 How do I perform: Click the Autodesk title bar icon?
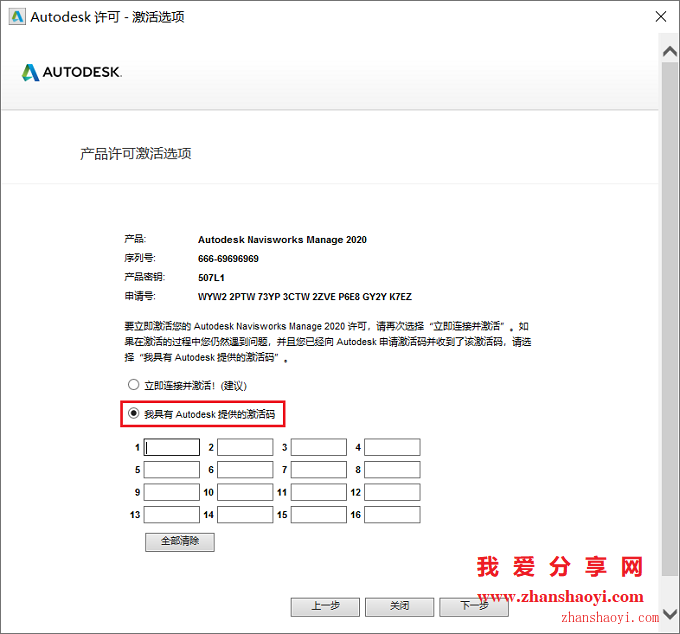click(17, 17)
